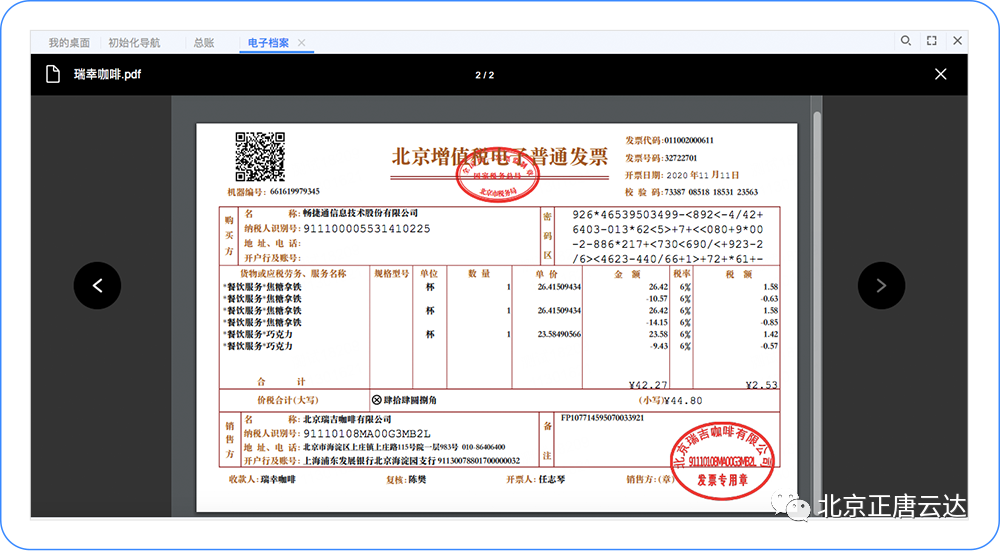Click the PDF document file icon
Image resolution: width=1000 pixels, height=551 pixels.
53,74
